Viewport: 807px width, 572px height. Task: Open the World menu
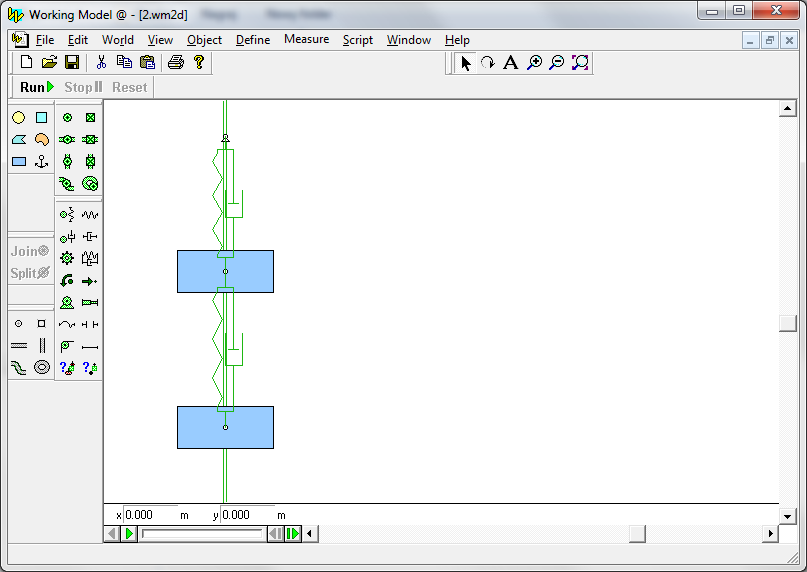[117, 40]
